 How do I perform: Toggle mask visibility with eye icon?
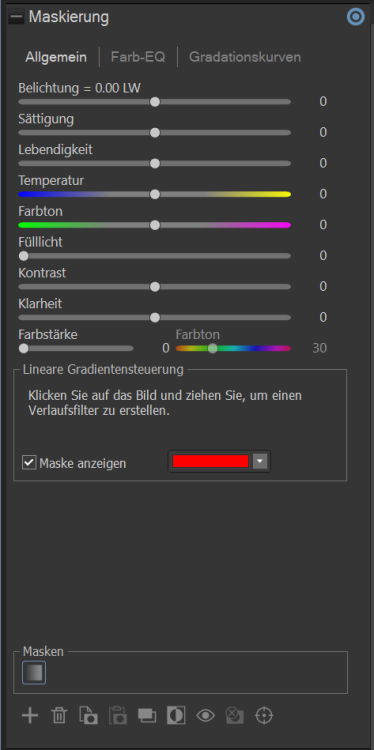(205, 716)
